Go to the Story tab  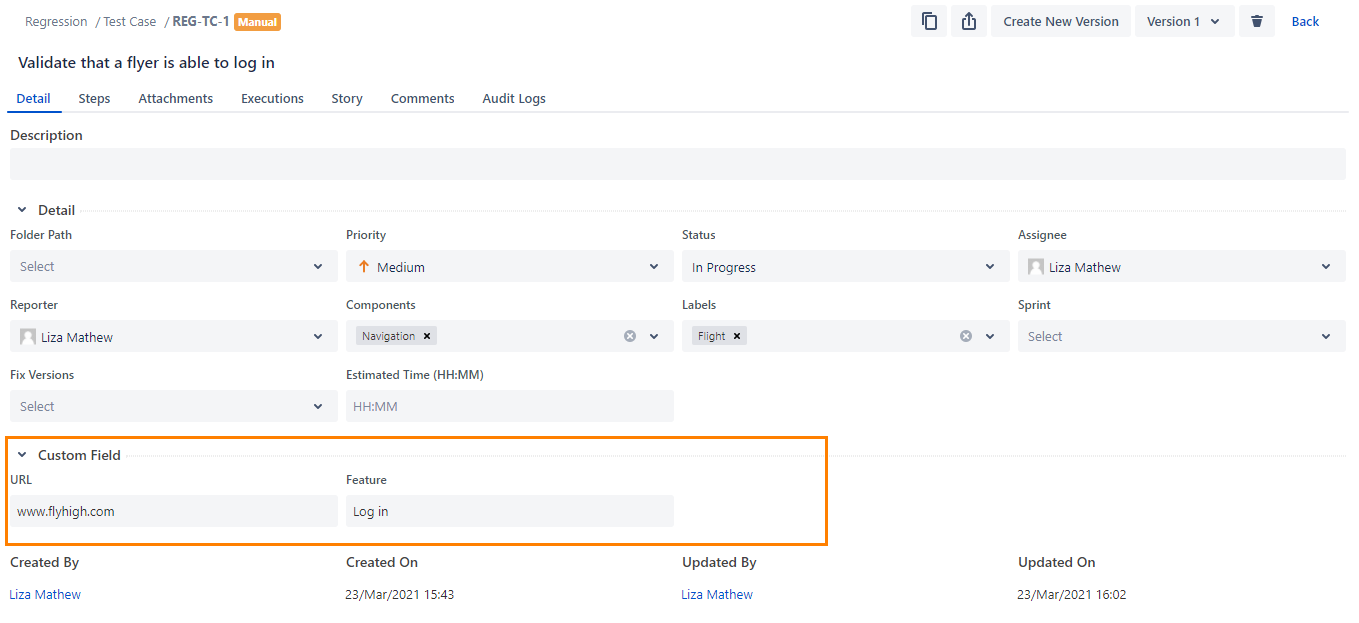[x=347, y=98]
